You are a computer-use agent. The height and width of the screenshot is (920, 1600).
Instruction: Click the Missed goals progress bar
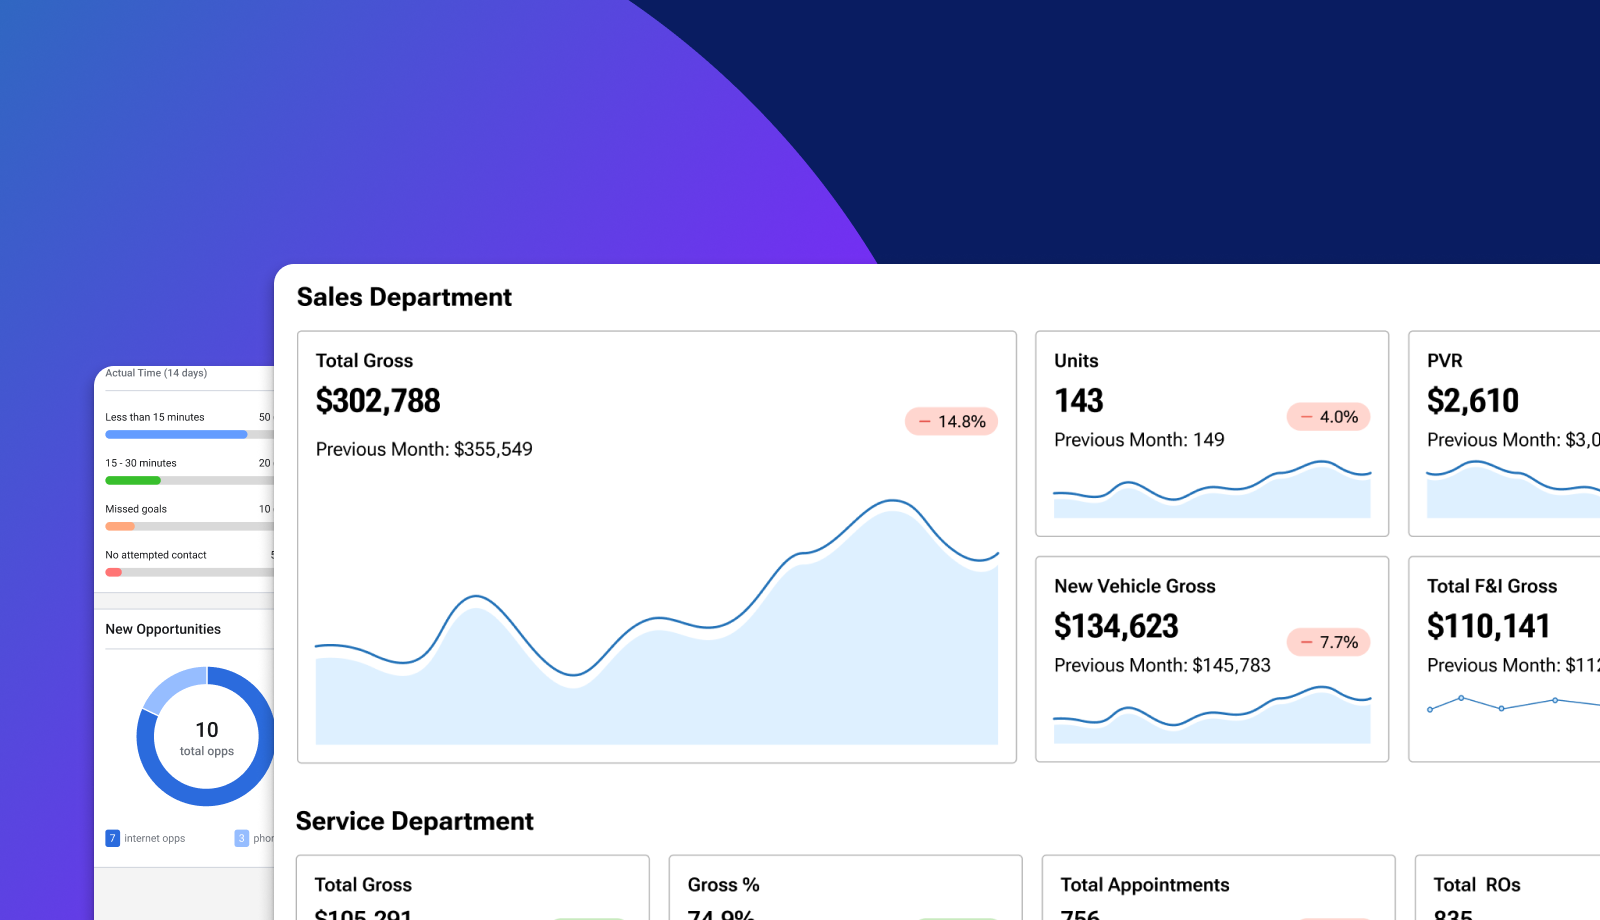tap(189, 526)
